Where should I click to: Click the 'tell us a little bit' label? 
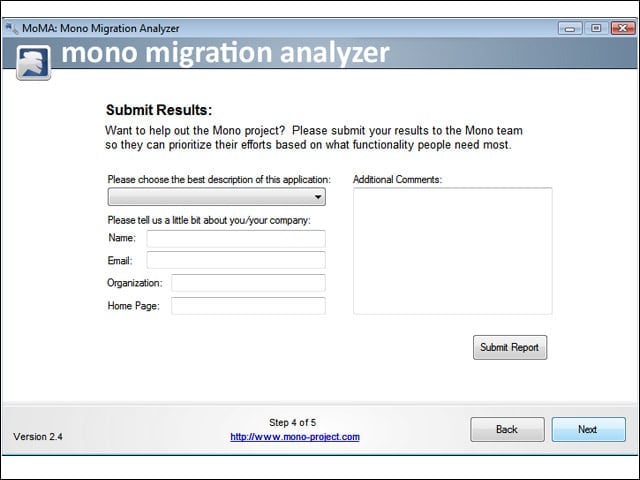209,220
